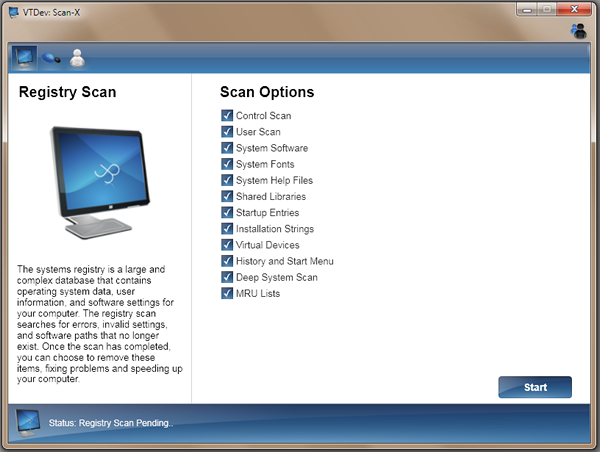
Task: Click the registry description paragraph text
Action: tap(99, 324)
